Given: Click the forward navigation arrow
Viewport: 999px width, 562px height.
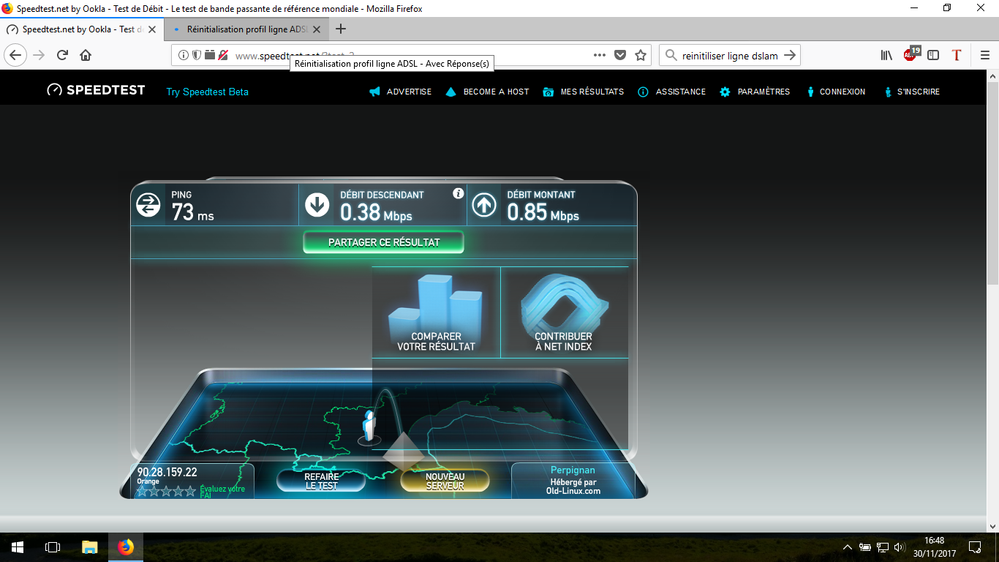Looking at the screenshot, I should coord(39,55).
